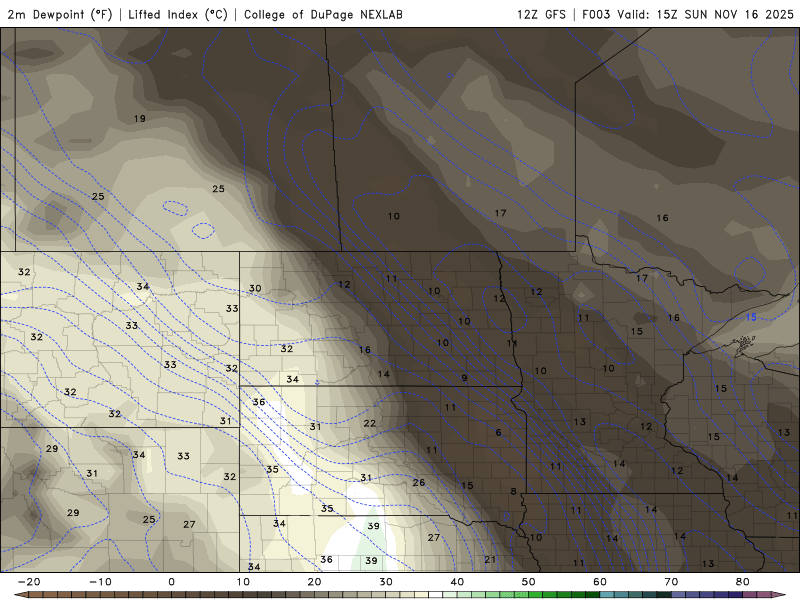Screen dimensions: 800x600
Task: Click the 40 label on the color scale
Action: 457,582
